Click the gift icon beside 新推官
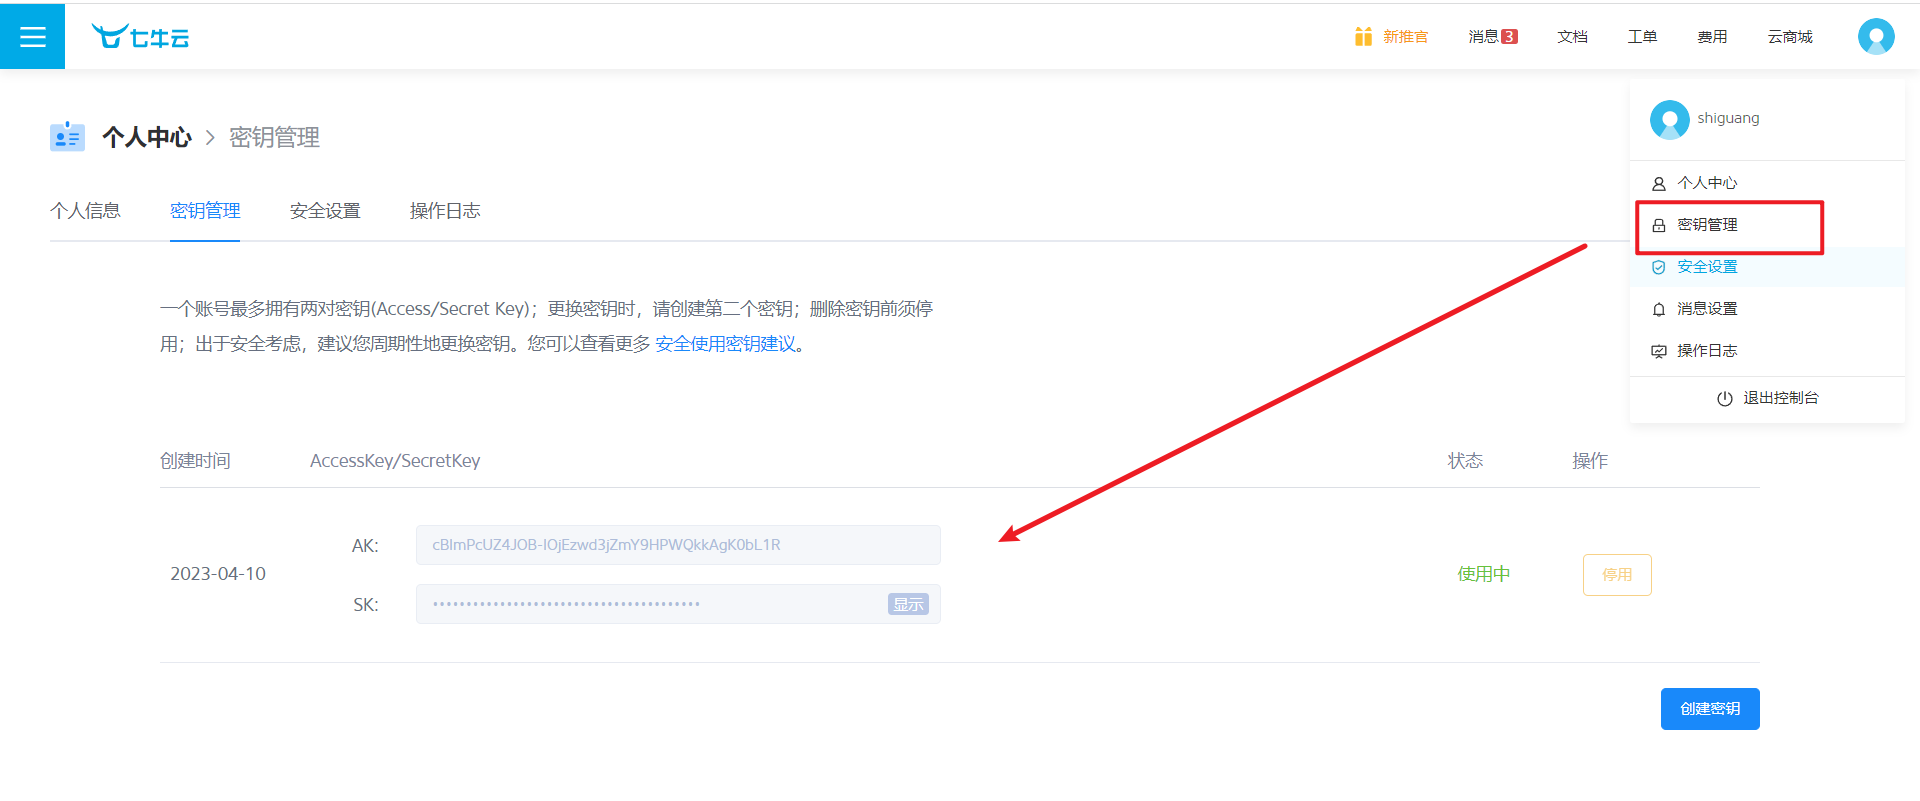Viewport: 1920px width, 801px height. coord(1362,37)
